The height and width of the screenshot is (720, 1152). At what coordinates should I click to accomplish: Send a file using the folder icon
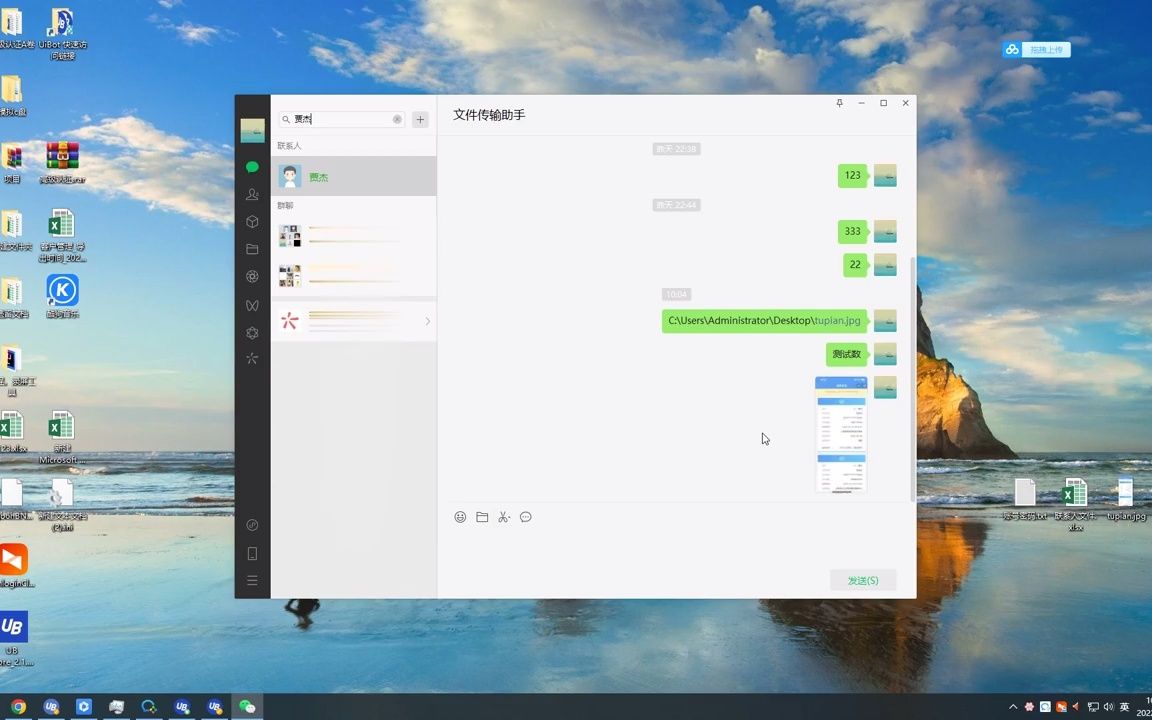tap(482, 517)
